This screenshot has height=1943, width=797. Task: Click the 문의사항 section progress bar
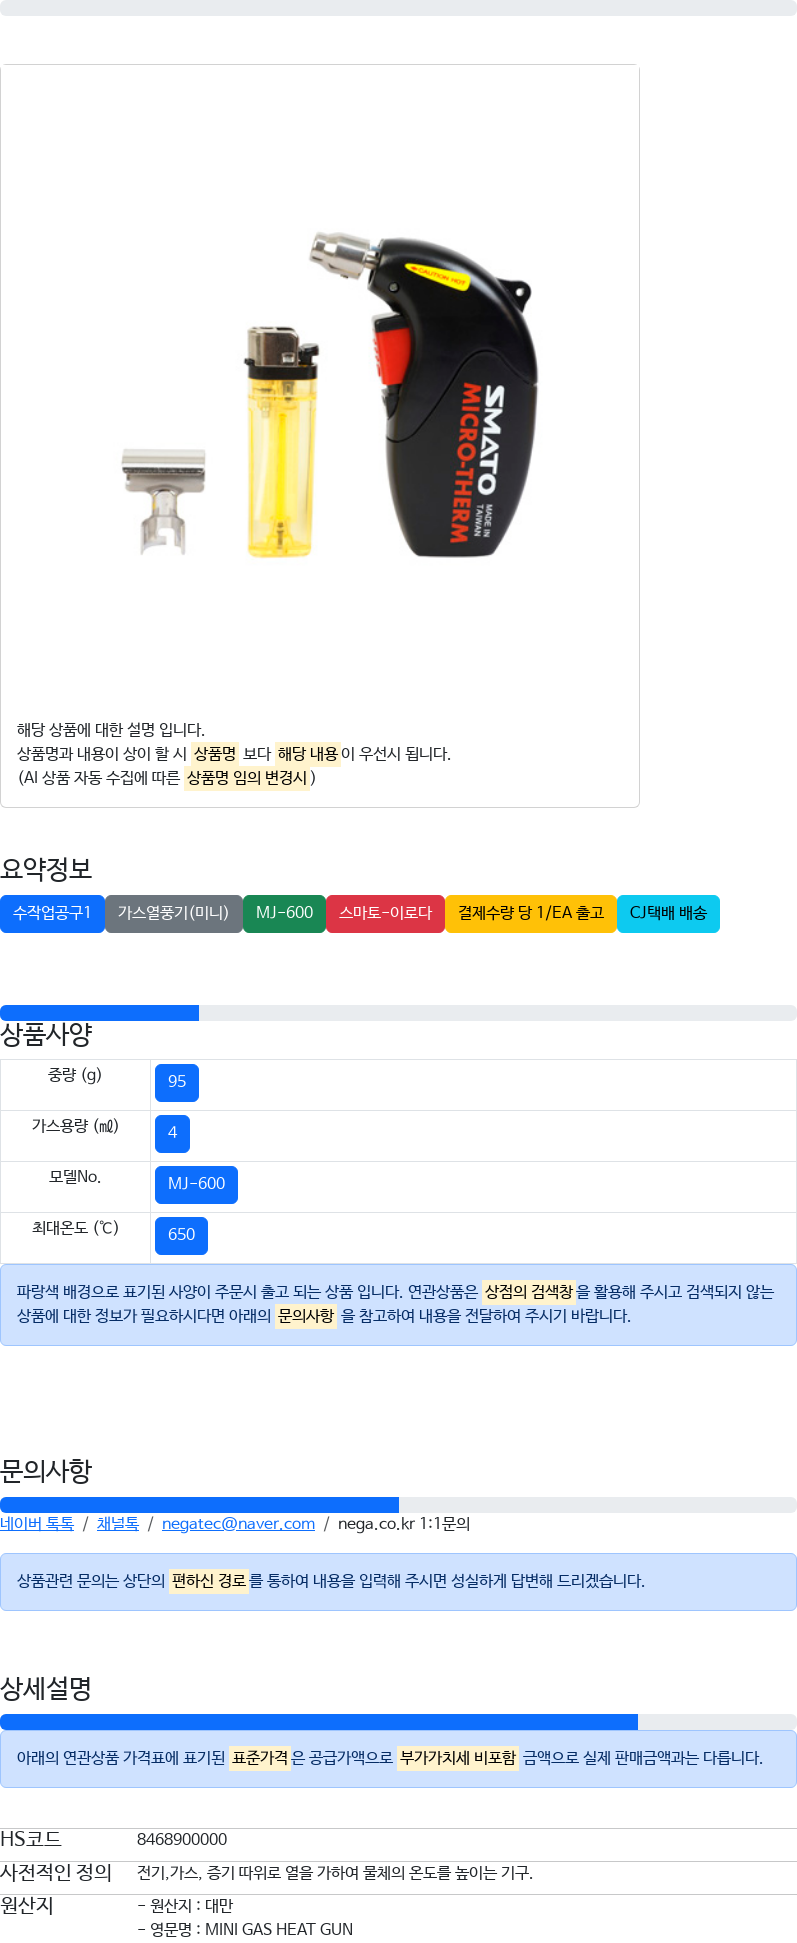pyautogui.click(x=398, y=1505)
